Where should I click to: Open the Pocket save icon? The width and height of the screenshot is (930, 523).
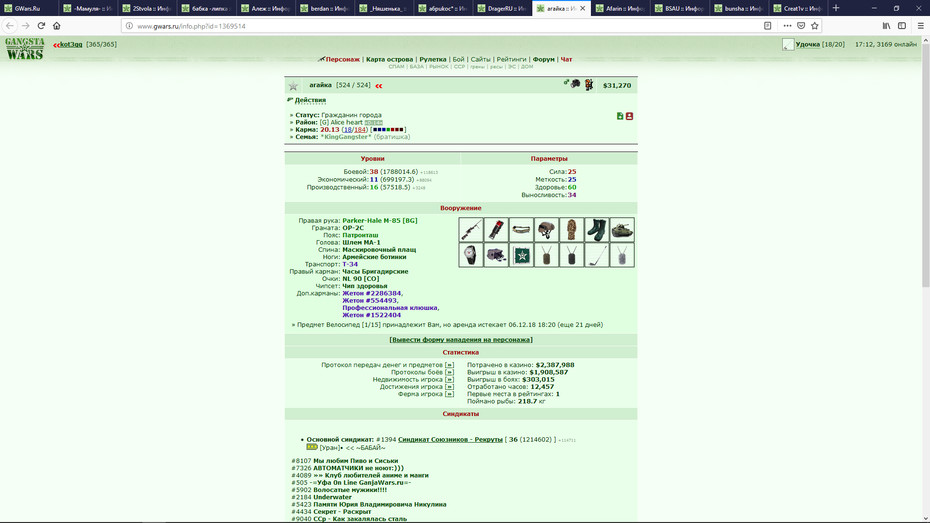[801, 25]
